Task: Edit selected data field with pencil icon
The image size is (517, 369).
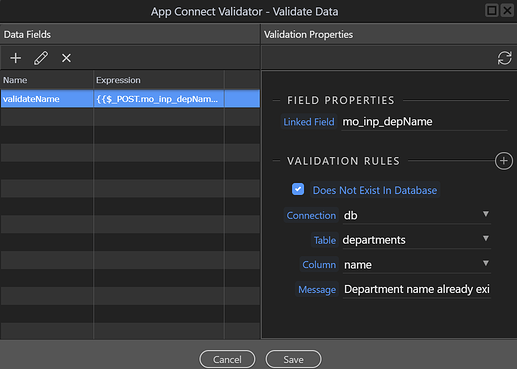Action: click(41, 58)
